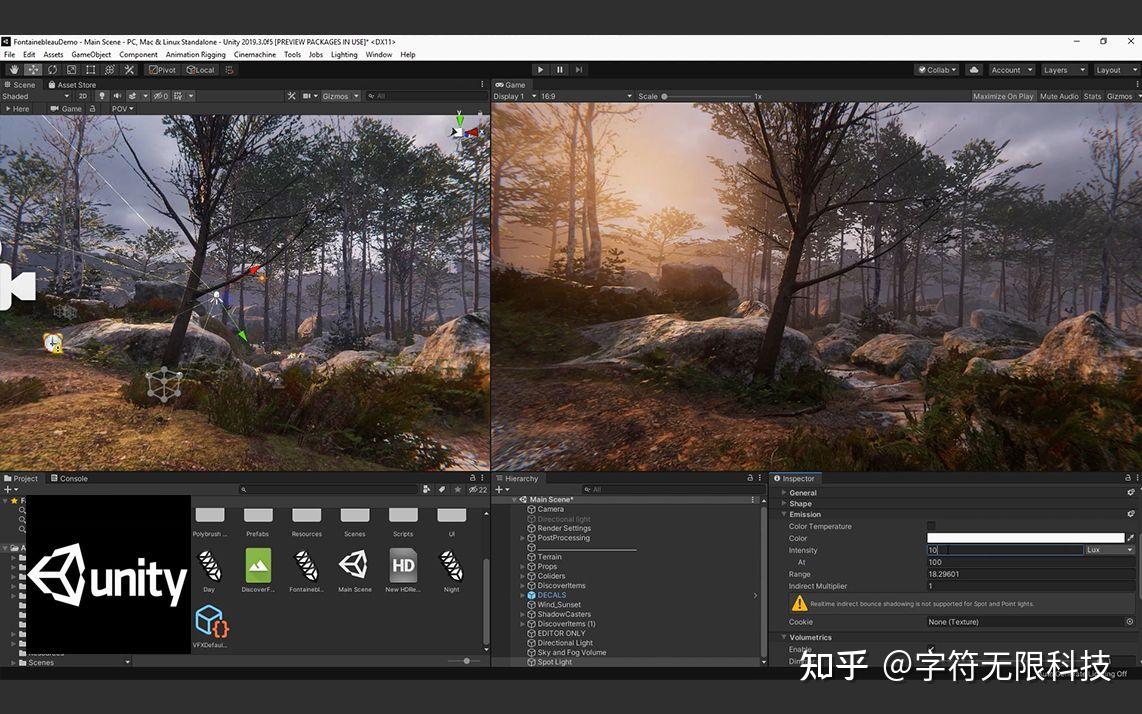Open the Lighting menu
Image resolution: width=1142 pixels, height=714 pixels.
(344, 55)
